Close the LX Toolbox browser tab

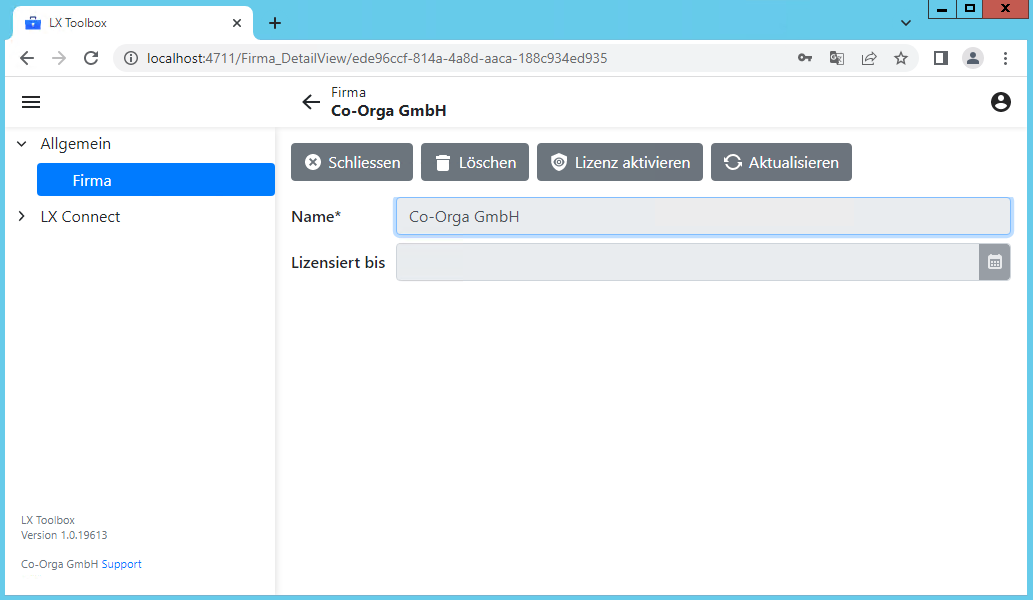[237, 23]
